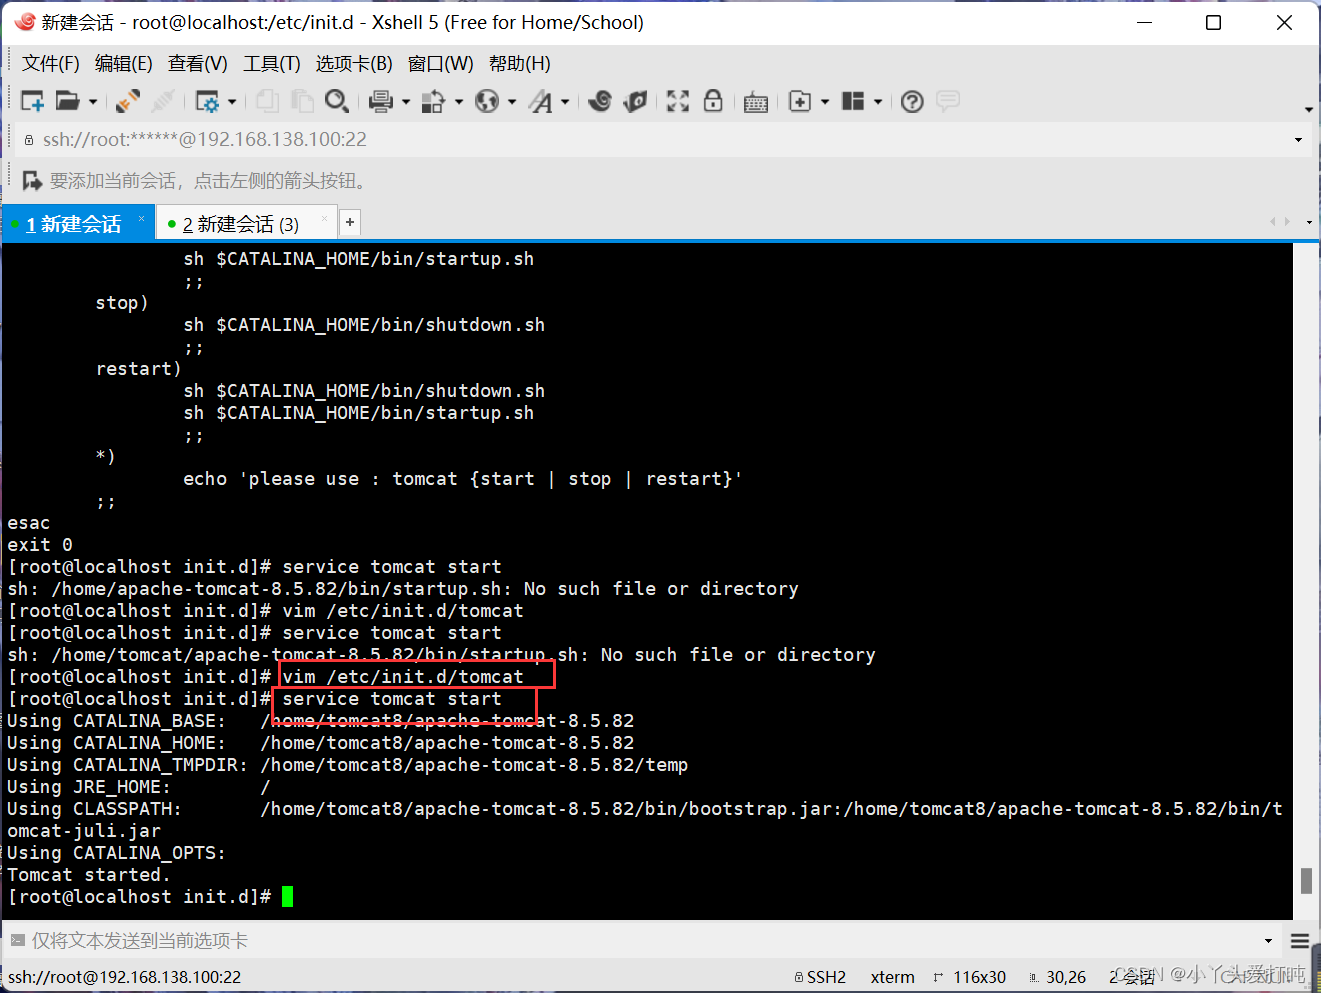Open the 工具(T) menu
1321x993 pixels.
point(272,64)
